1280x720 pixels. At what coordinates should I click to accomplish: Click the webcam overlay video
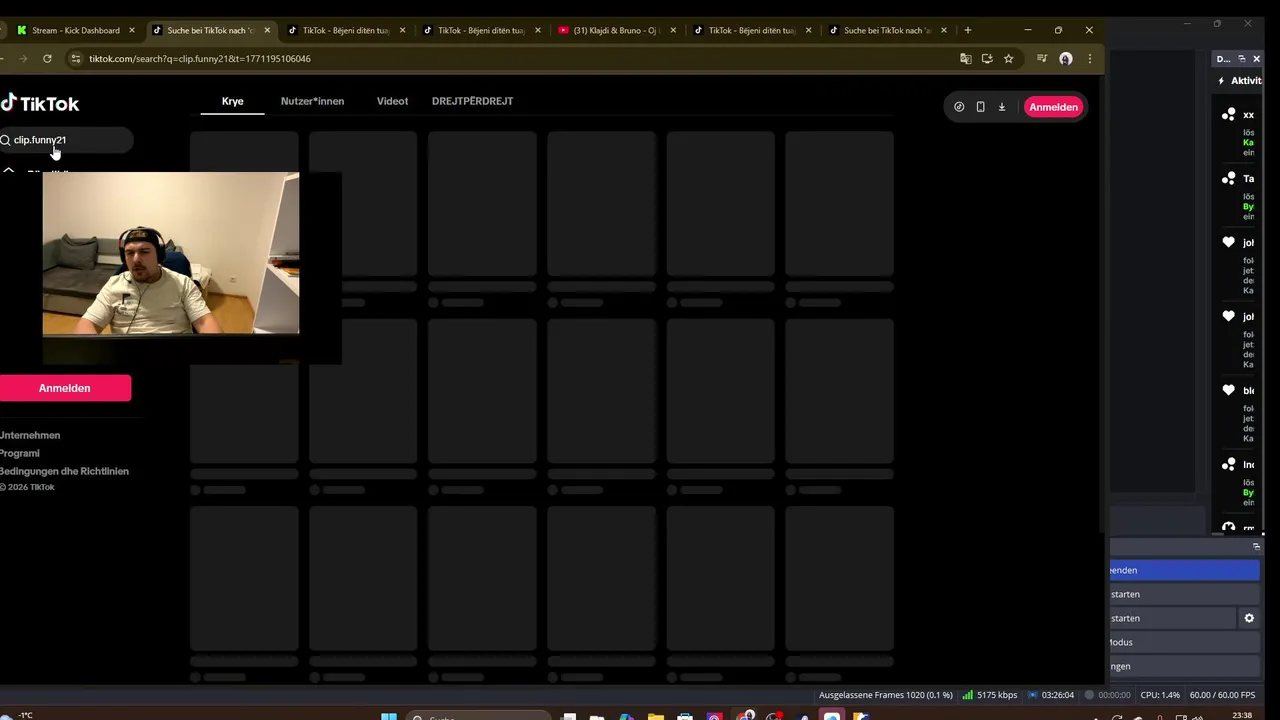click(x=171, y=253)
